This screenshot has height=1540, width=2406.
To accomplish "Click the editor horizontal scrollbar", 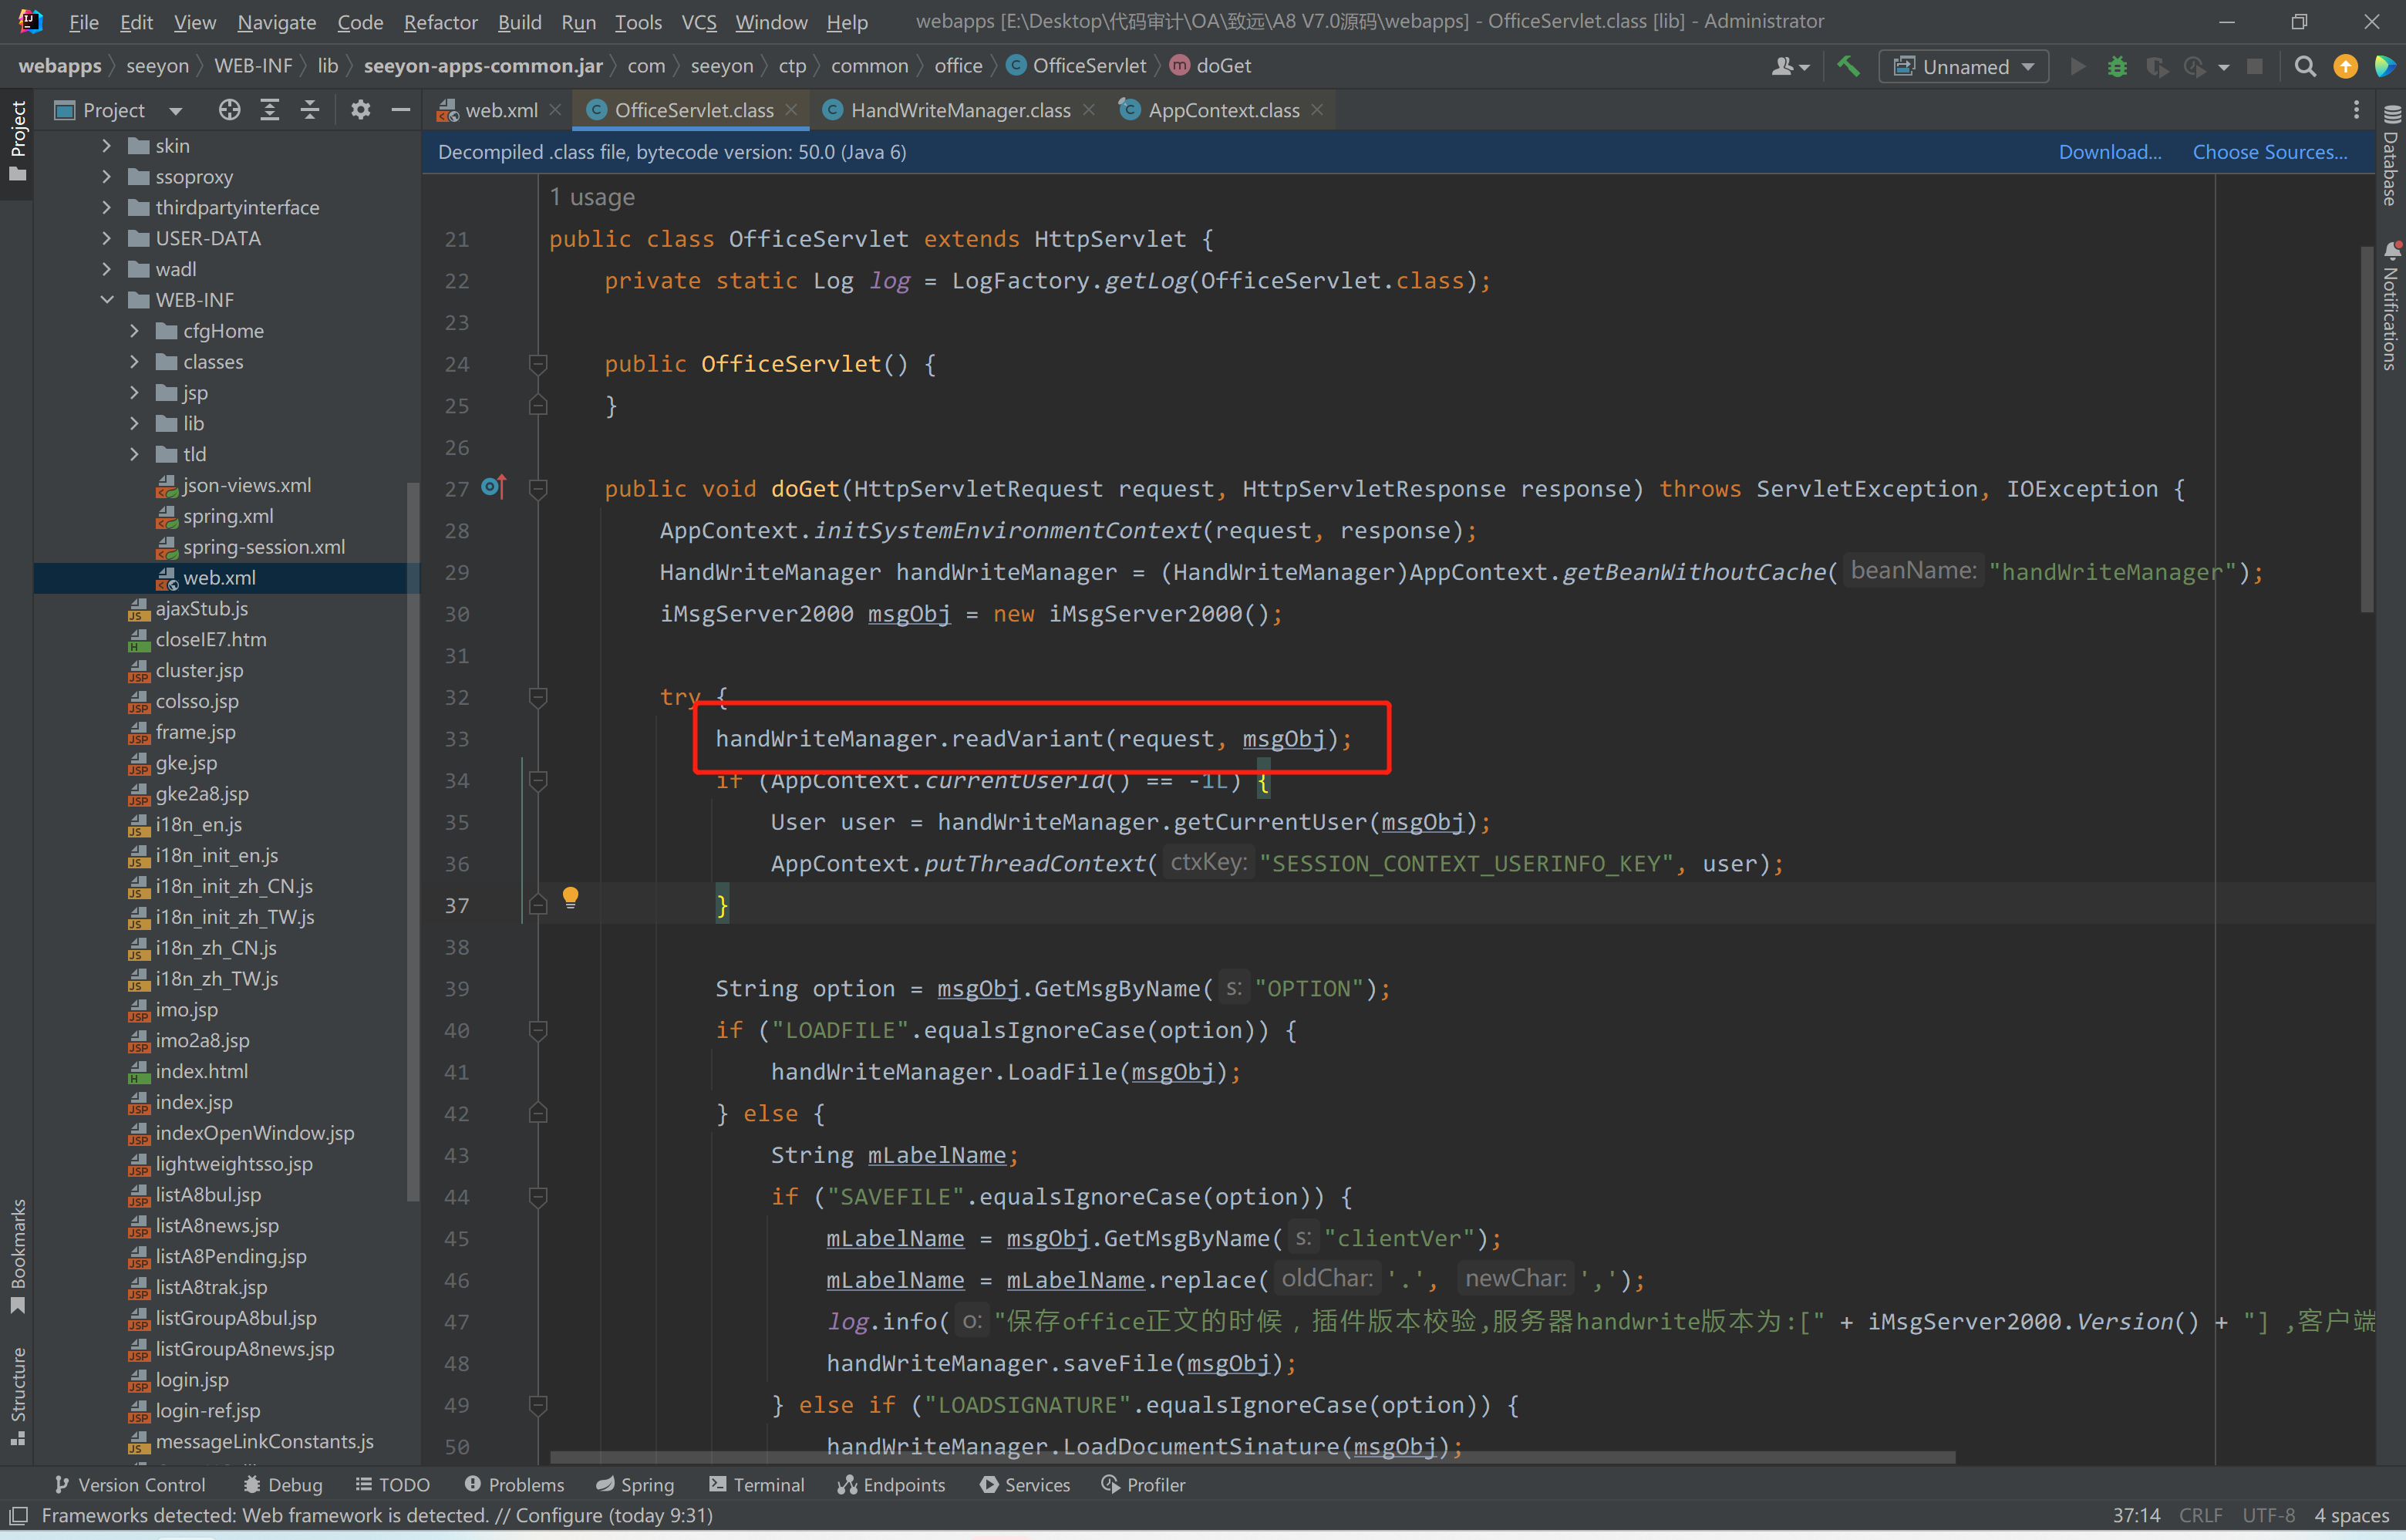I will tap(1250, 1457).
